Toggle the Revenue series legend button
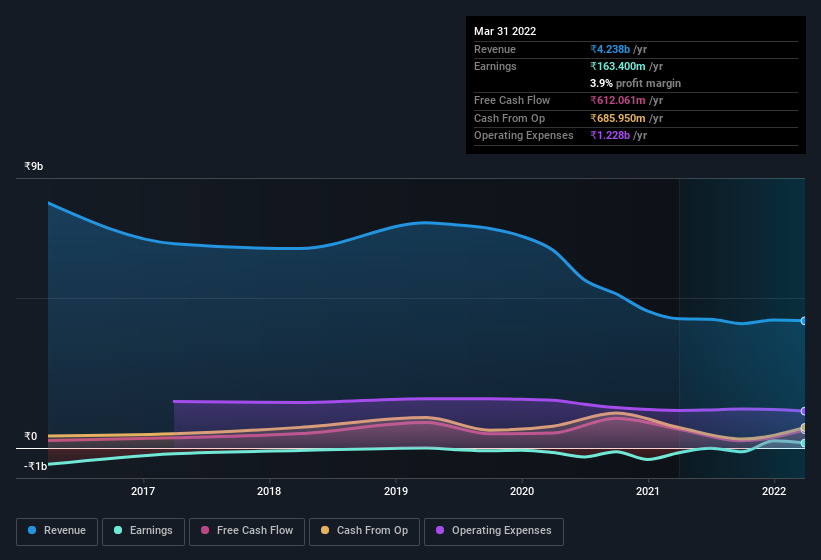This screenshot has height=560, width=821. point(57,532)
